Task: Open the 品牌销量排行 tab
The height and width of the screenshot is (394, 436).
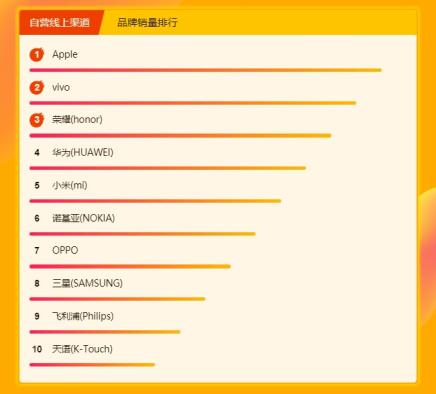Action: [x=147, y=22]
